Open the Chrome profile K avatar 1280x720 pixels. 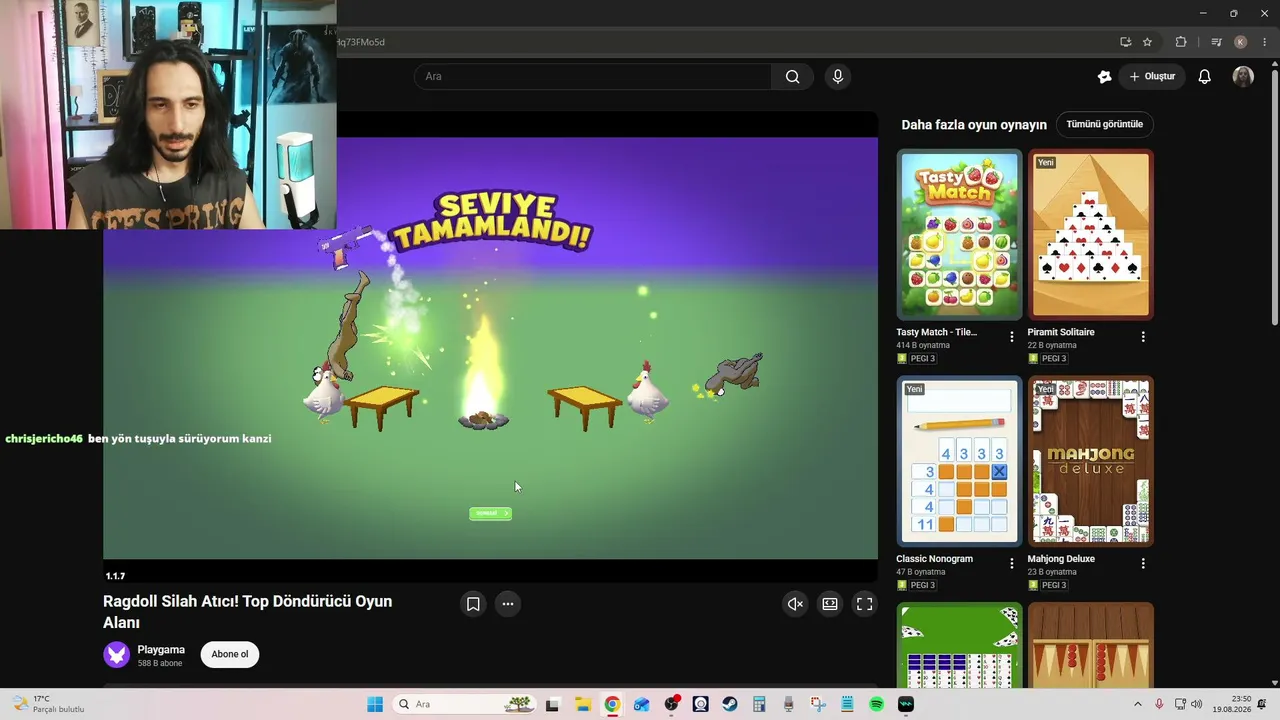1241,42
